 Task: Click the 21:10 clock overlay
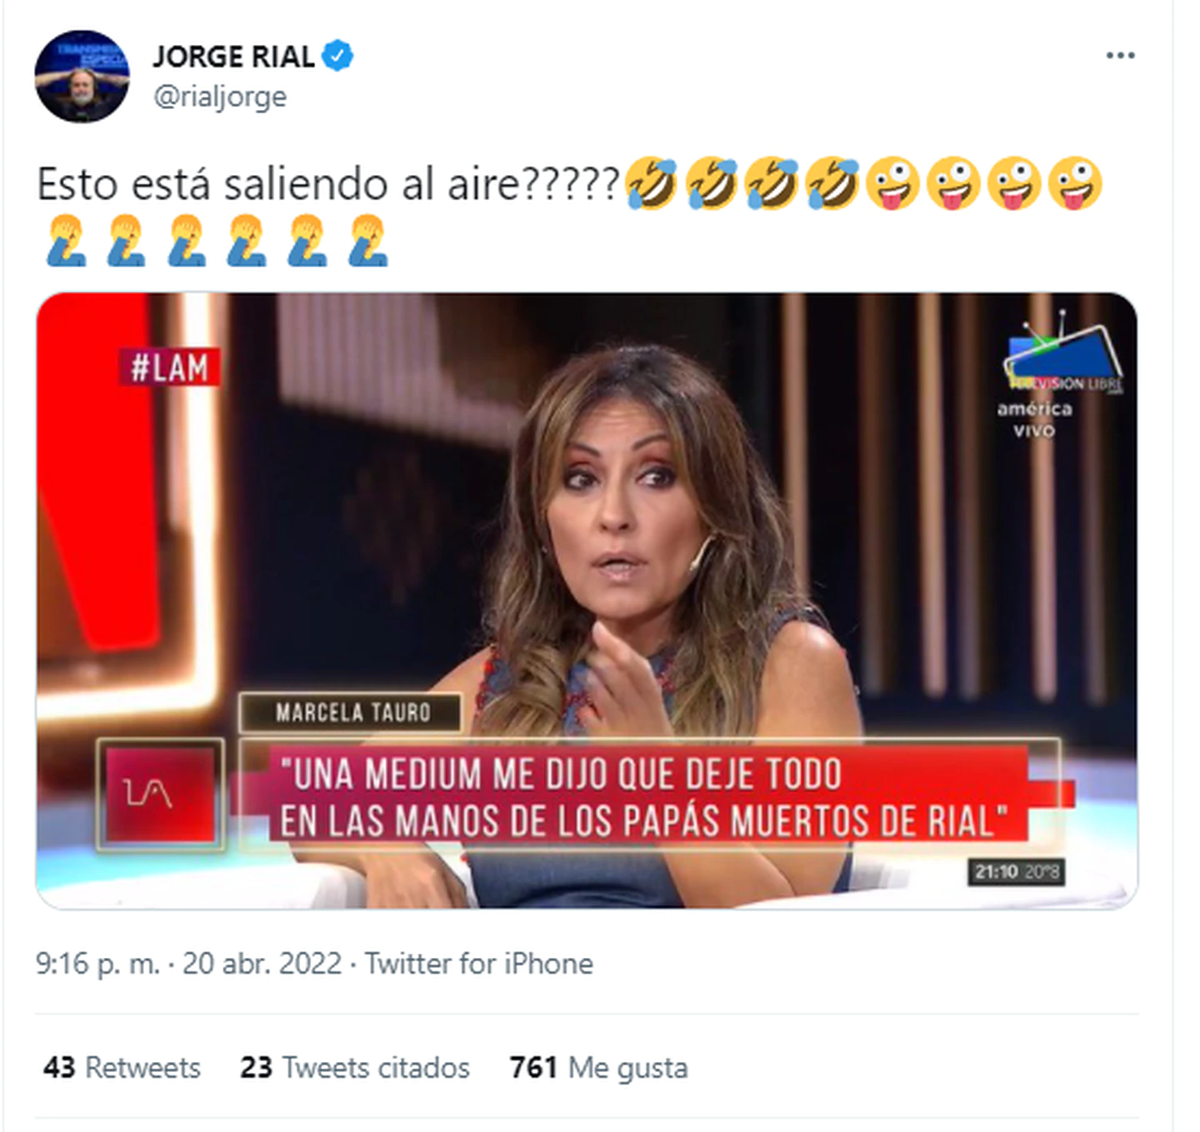[1015, 871]
